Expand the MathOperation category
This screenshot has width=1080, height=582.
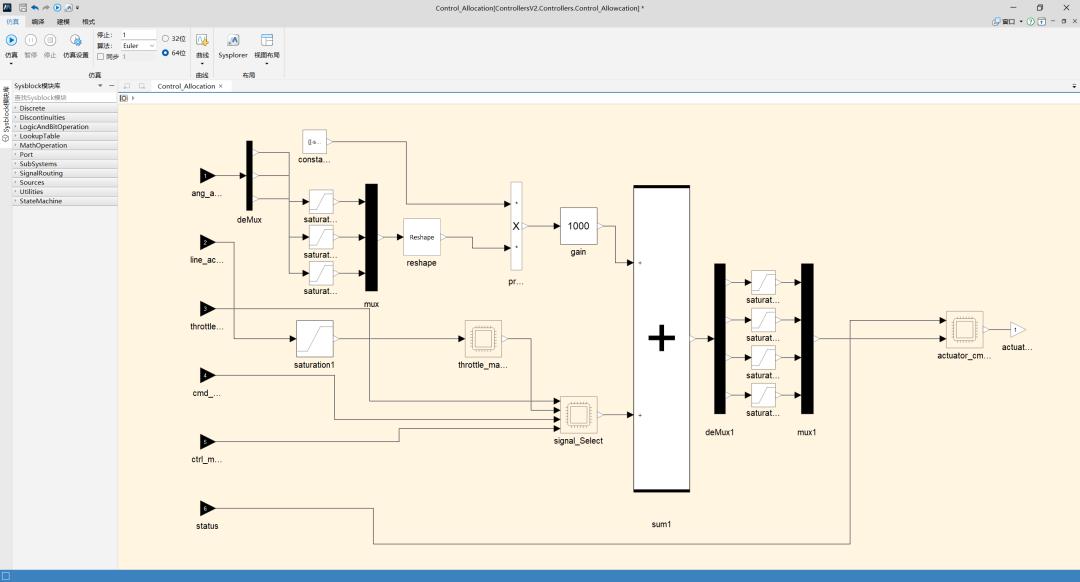click(x=15, y=145)
